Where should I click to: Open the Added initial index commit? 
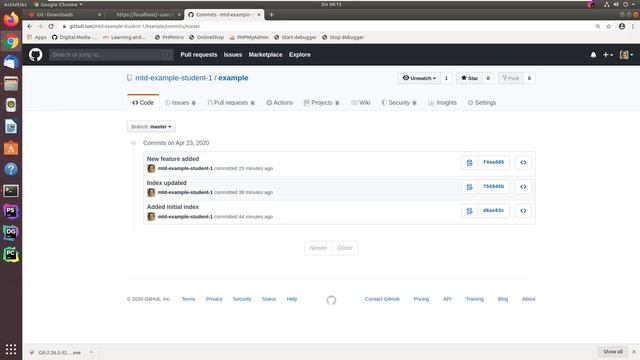[173, 207]
